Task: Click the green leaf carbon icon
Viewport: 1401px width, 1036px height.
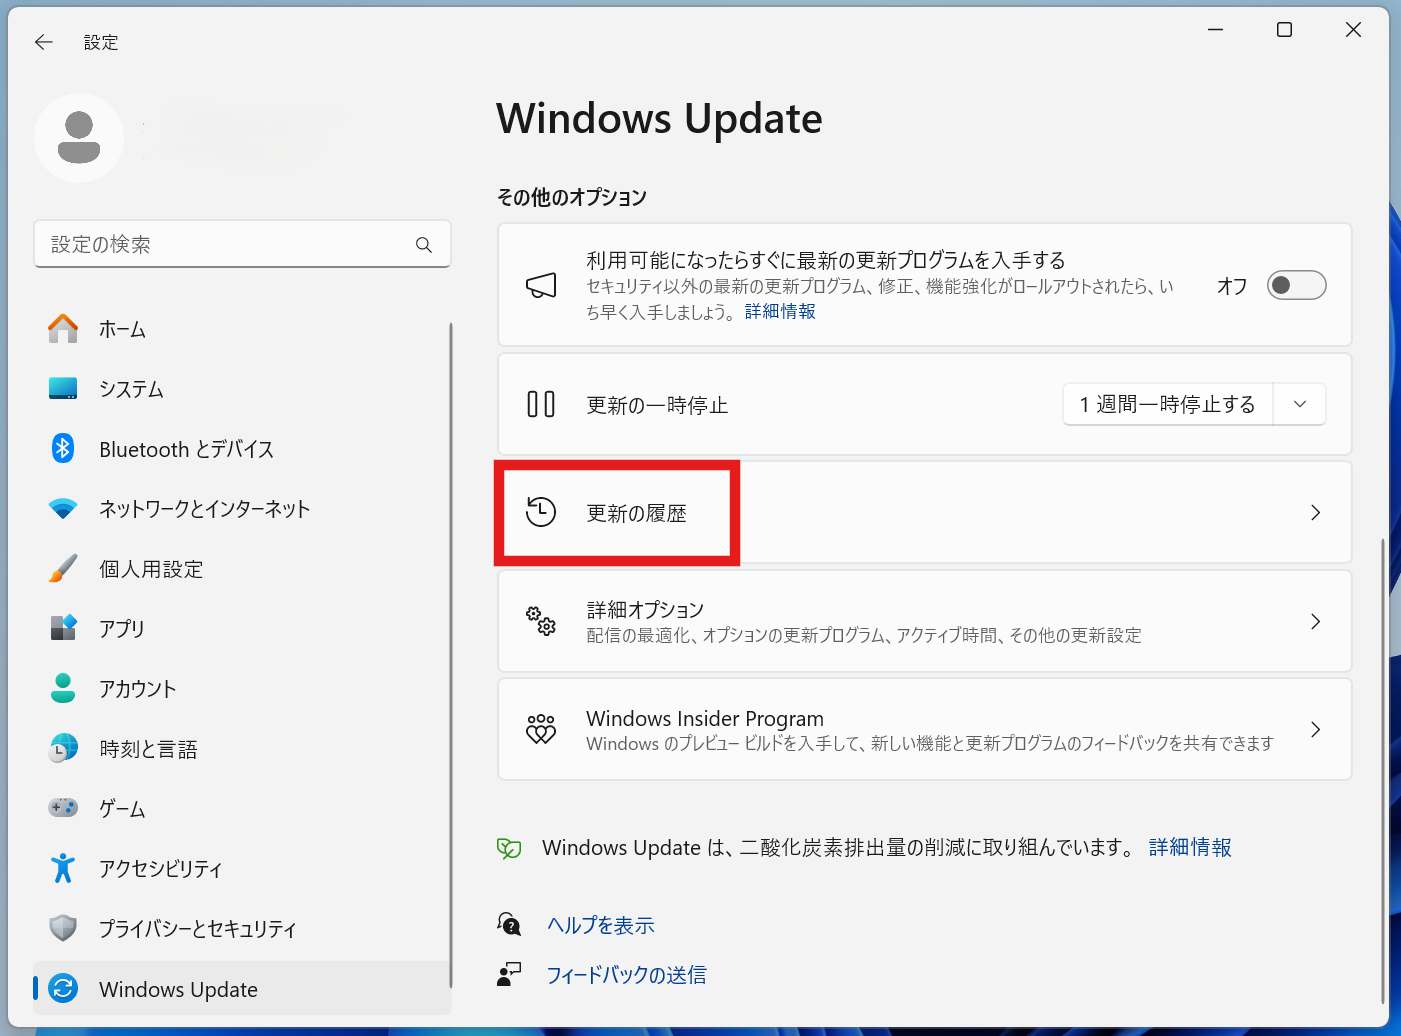Action: [x=509, y=848]
